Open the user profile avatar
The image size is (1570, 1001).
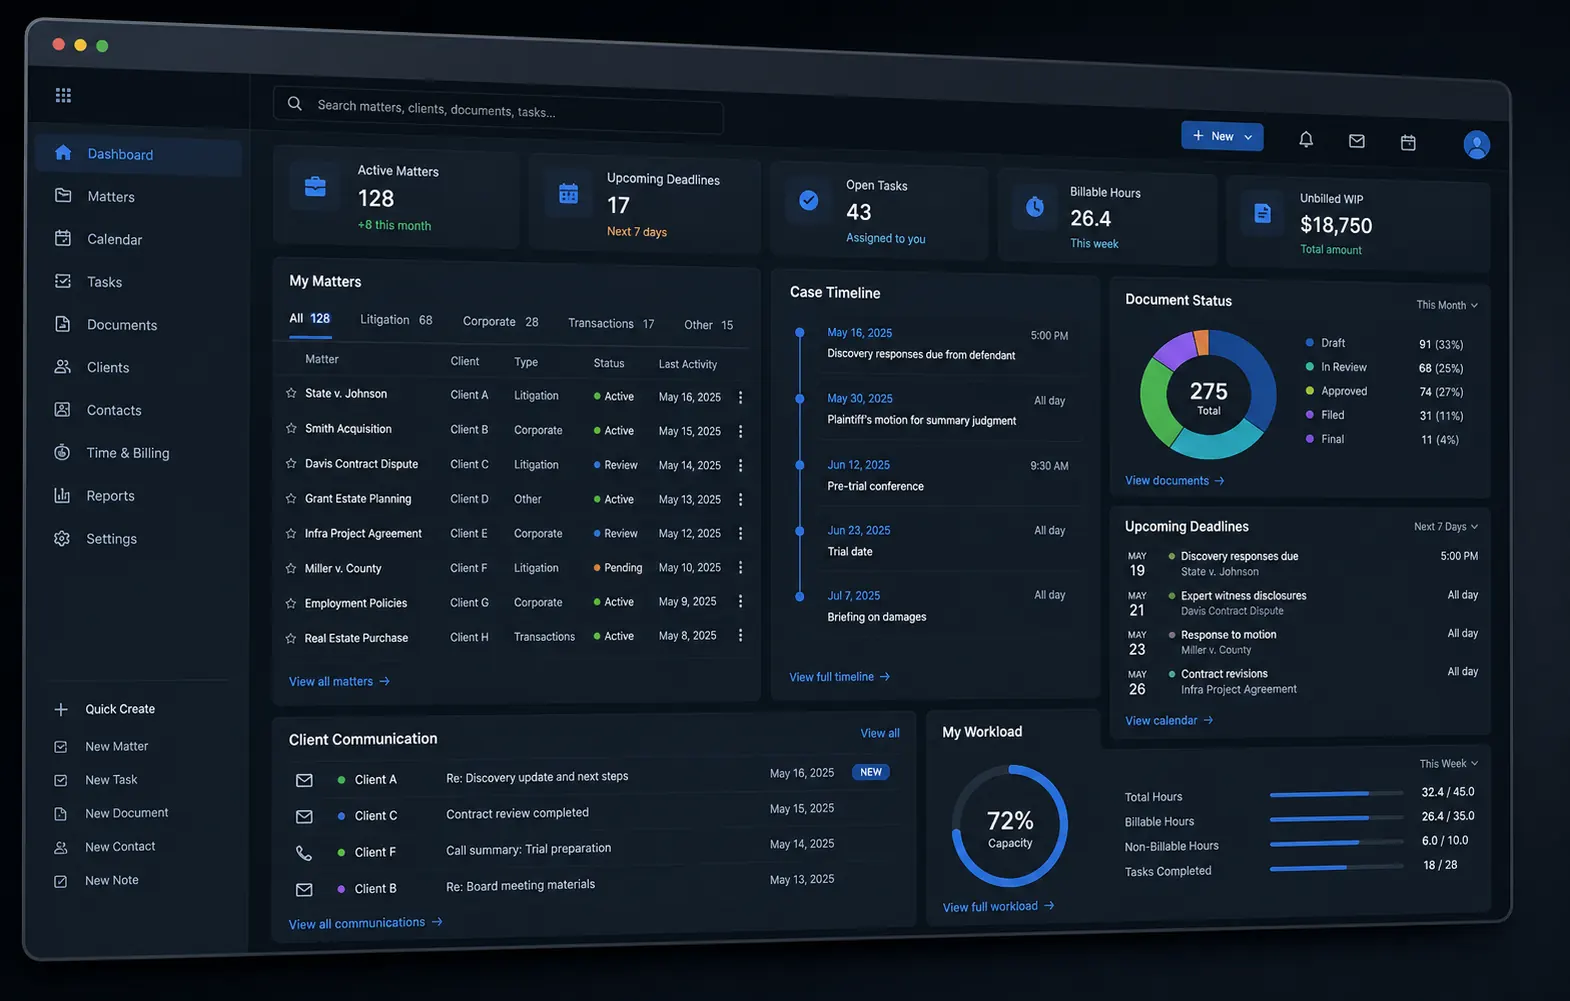point(1476,145)
